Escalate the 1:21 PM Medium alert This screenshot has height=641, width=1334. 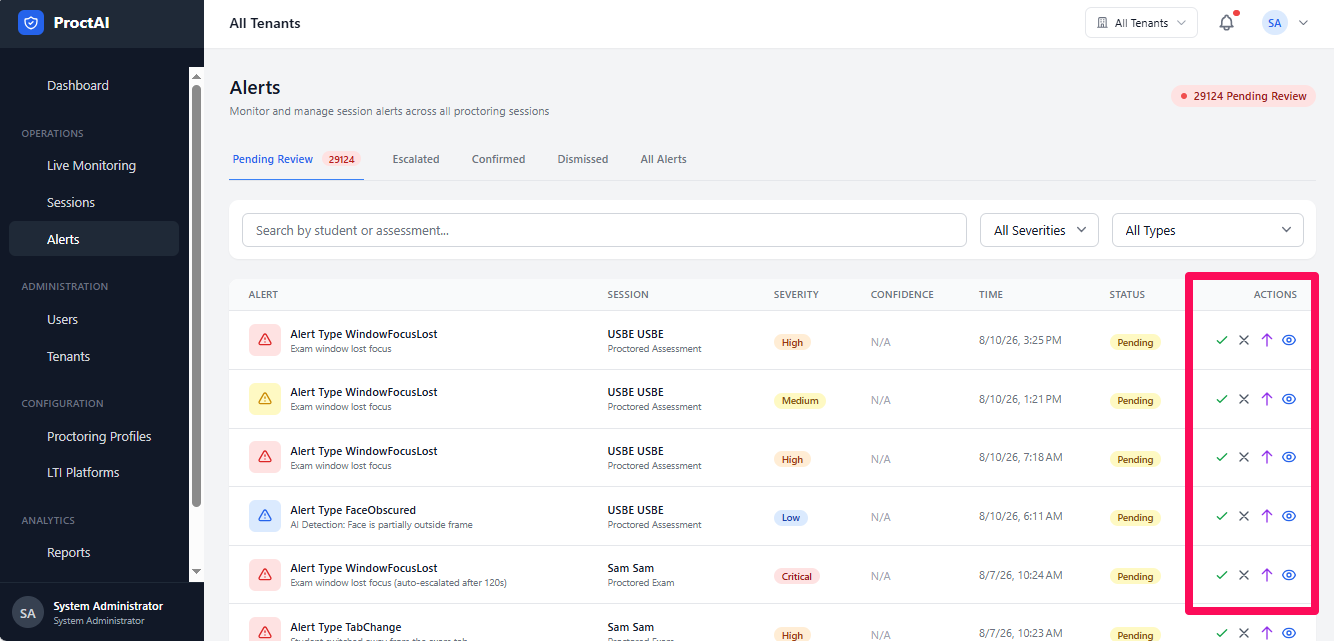coord(1266,399)
